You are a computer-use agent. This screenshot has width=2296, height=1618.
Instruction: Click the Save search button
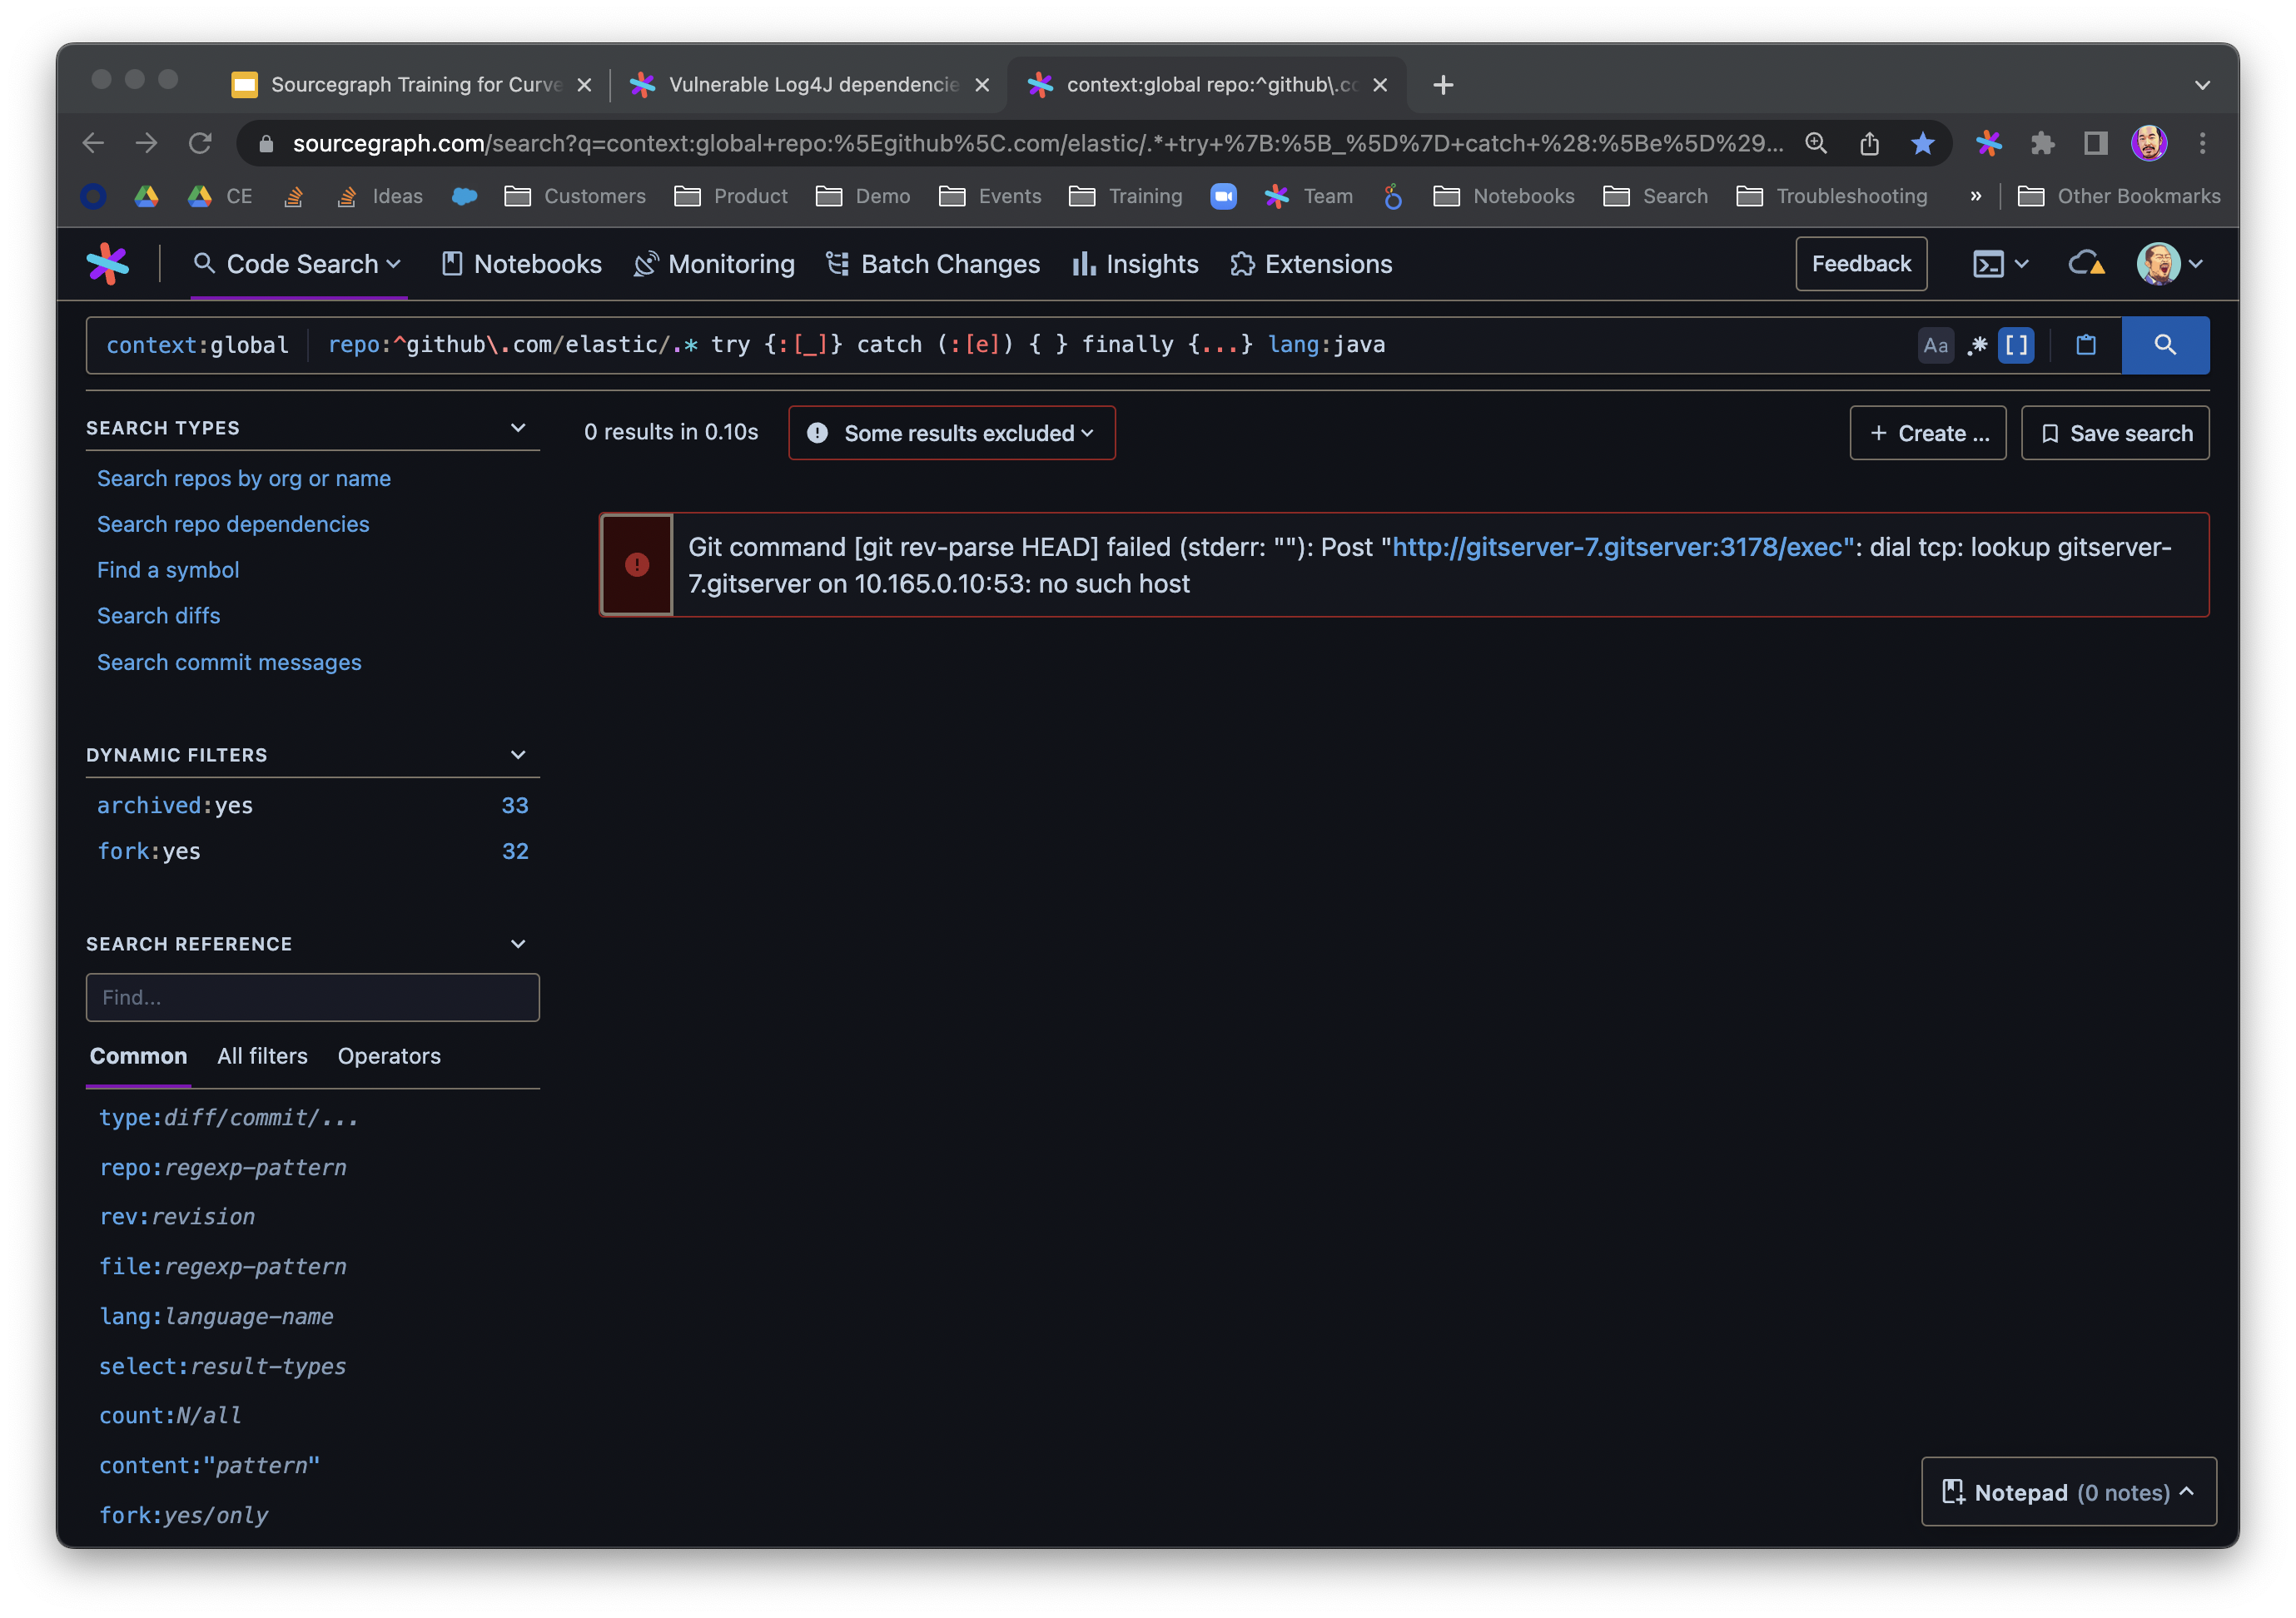coord(2115,433)
